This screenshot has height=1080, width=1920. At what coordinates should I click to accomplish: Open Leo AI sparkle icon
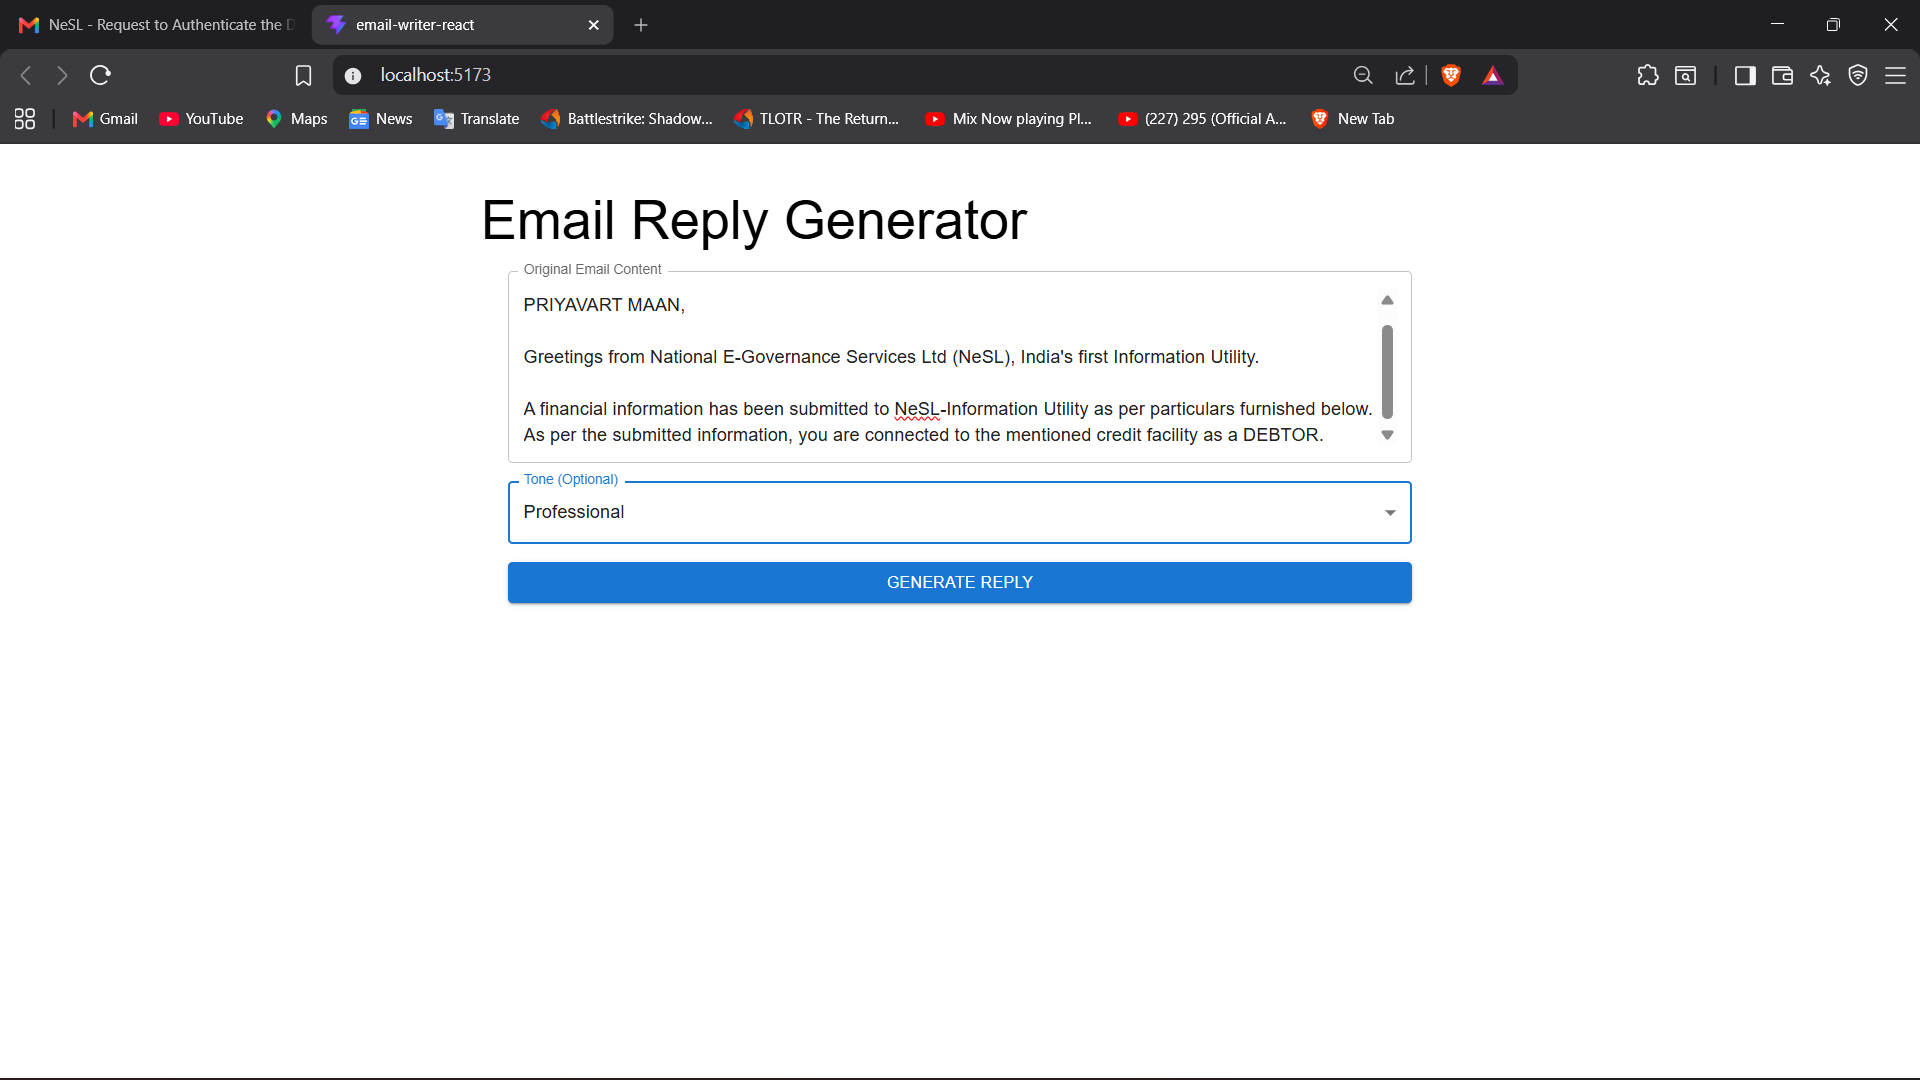[1820, 75]
